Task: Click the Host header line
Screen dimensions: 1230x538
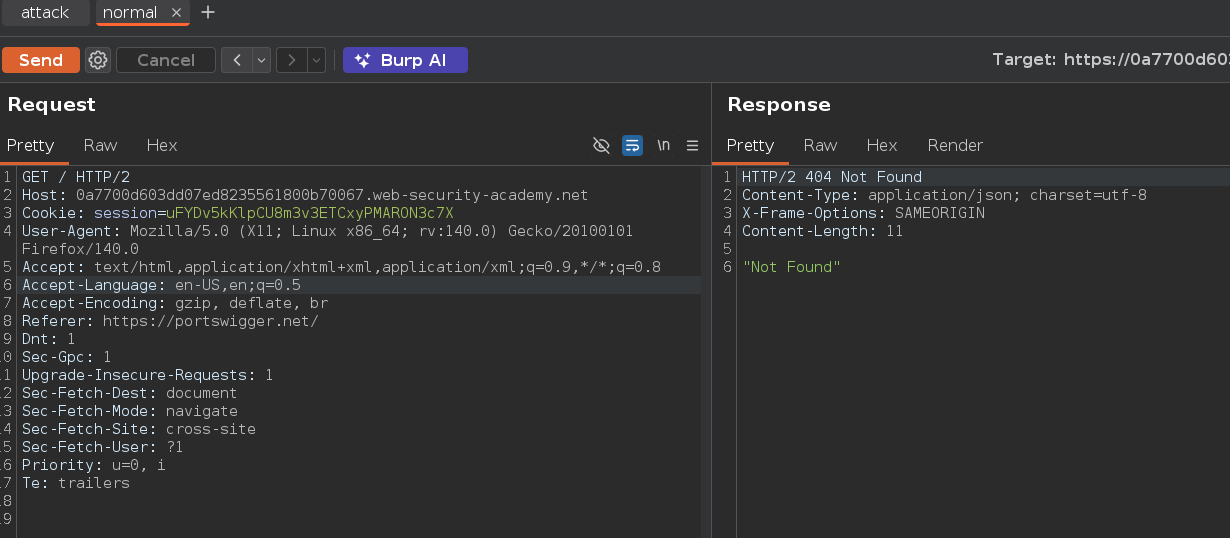Action: 305,195
